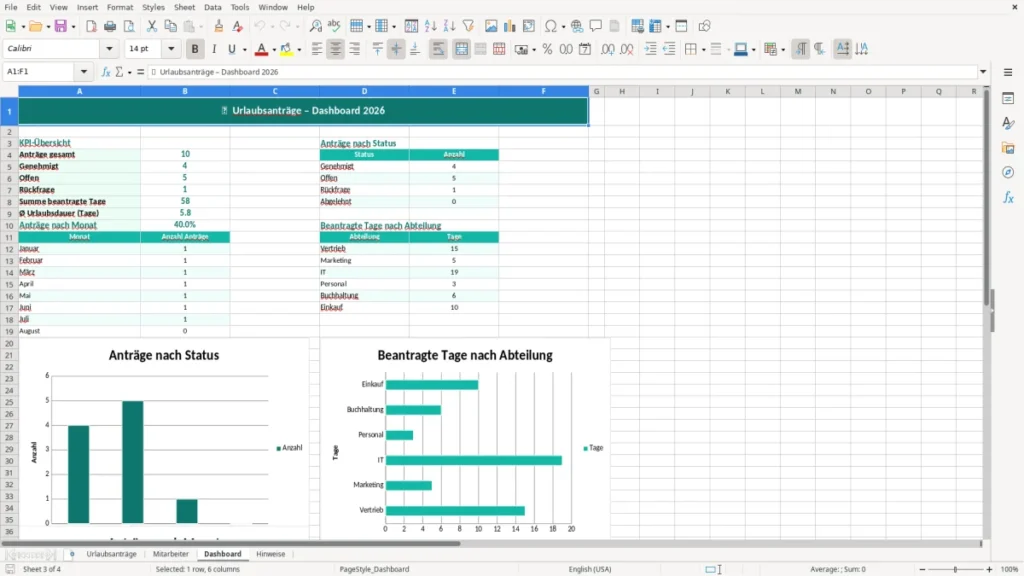The image size is (1024, 576).
Task: Click PageStyle_Dashboard in the status bar
Action: pos(374,569)
